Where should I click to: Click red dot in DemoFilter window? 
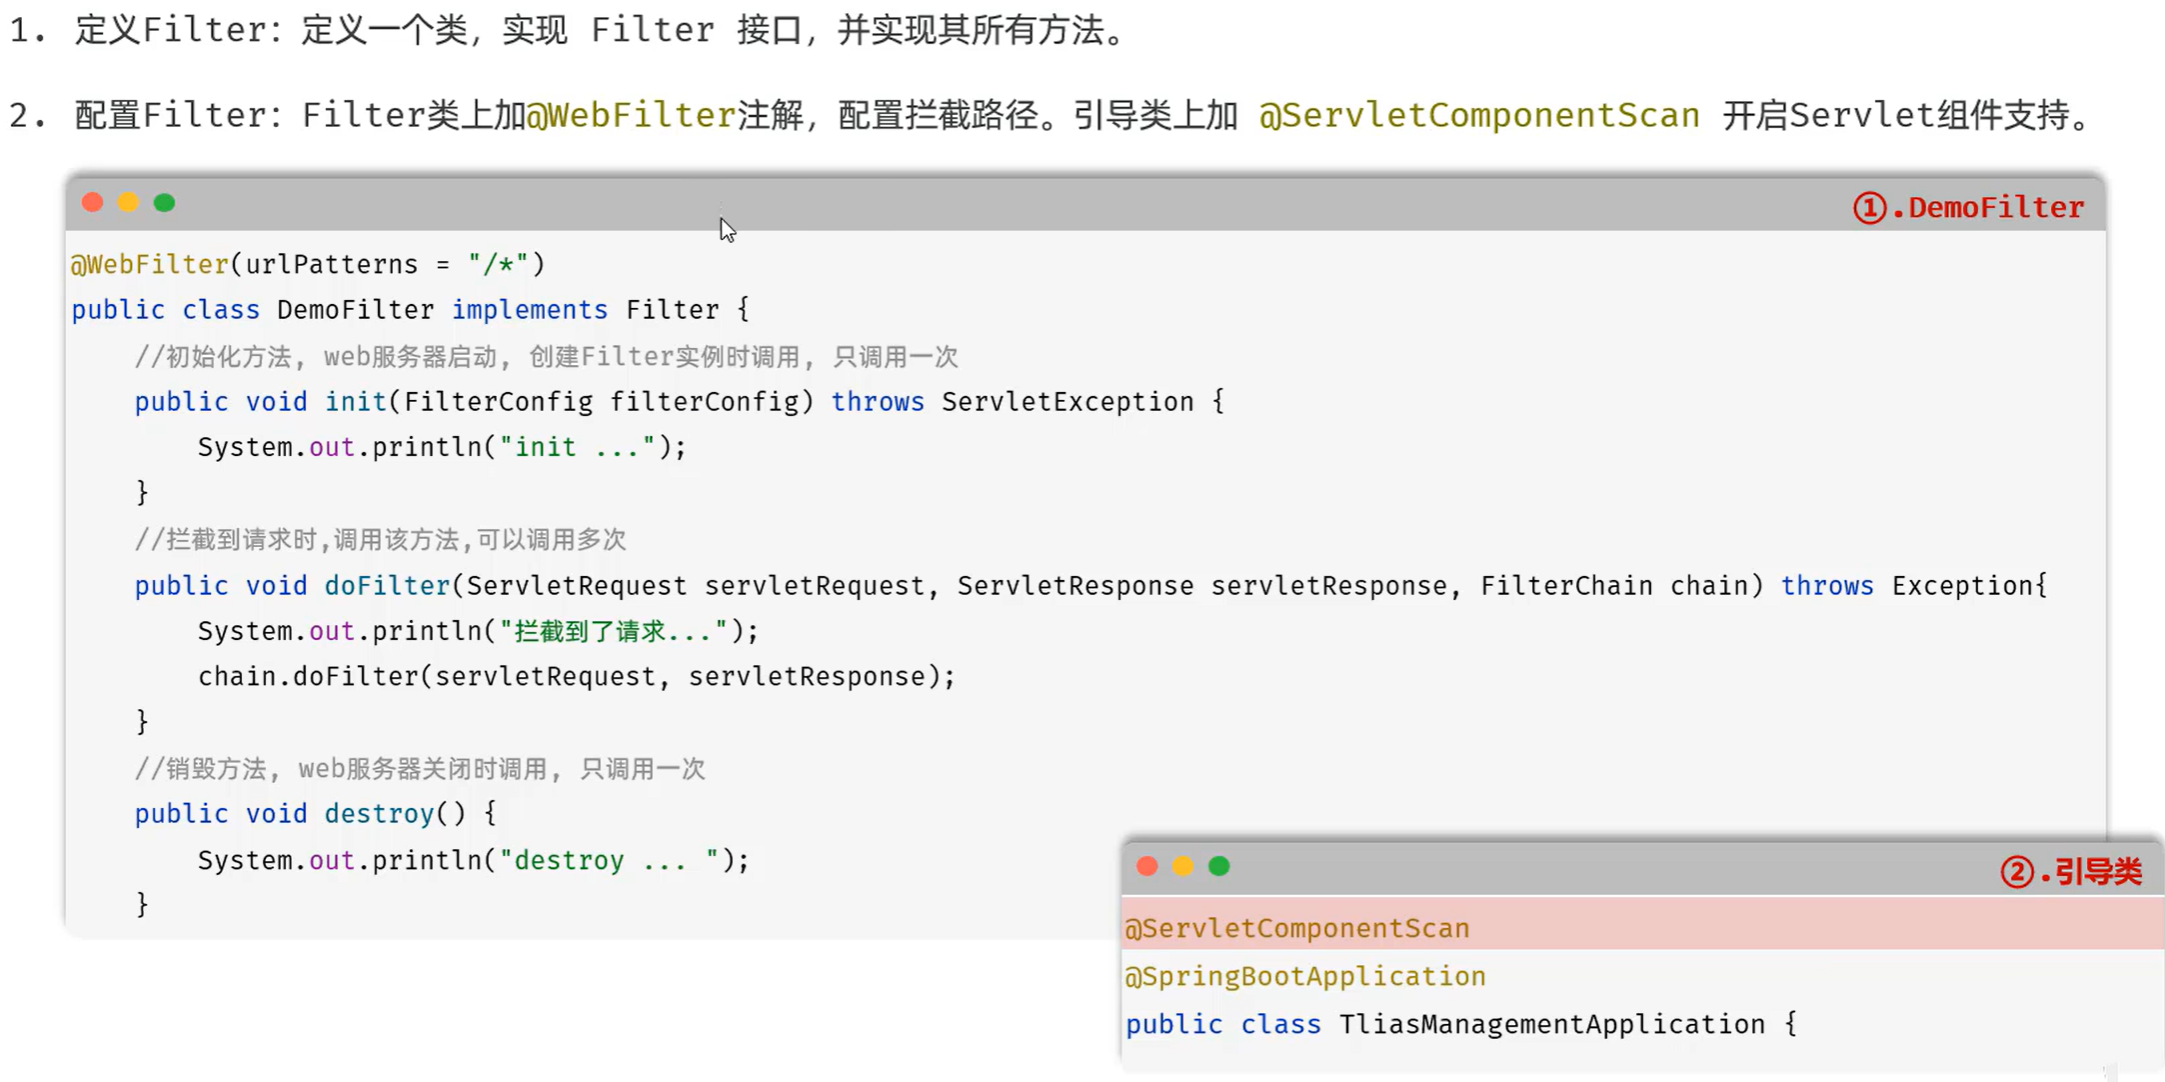pyautogui.click(x=92, y=203)
